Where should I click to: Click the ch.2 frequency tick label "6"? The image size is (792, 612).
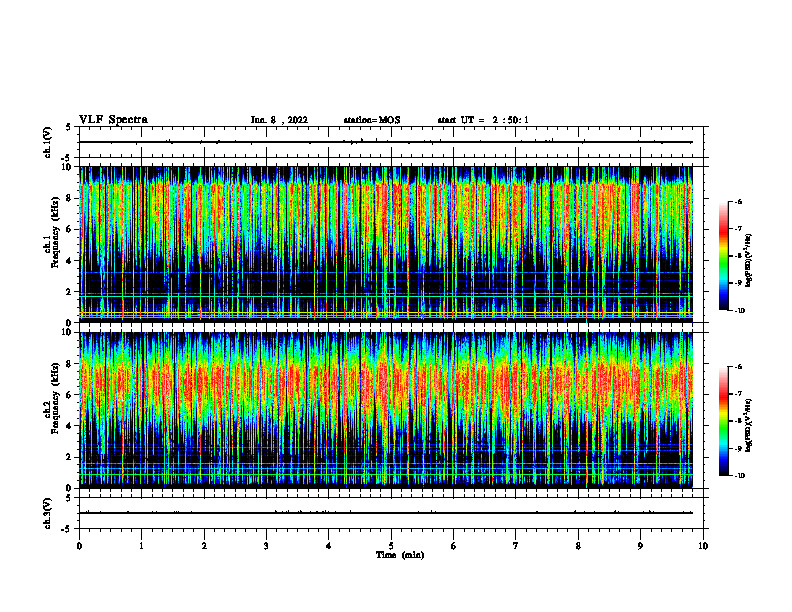pyautogui.click(x=69, y=395)
